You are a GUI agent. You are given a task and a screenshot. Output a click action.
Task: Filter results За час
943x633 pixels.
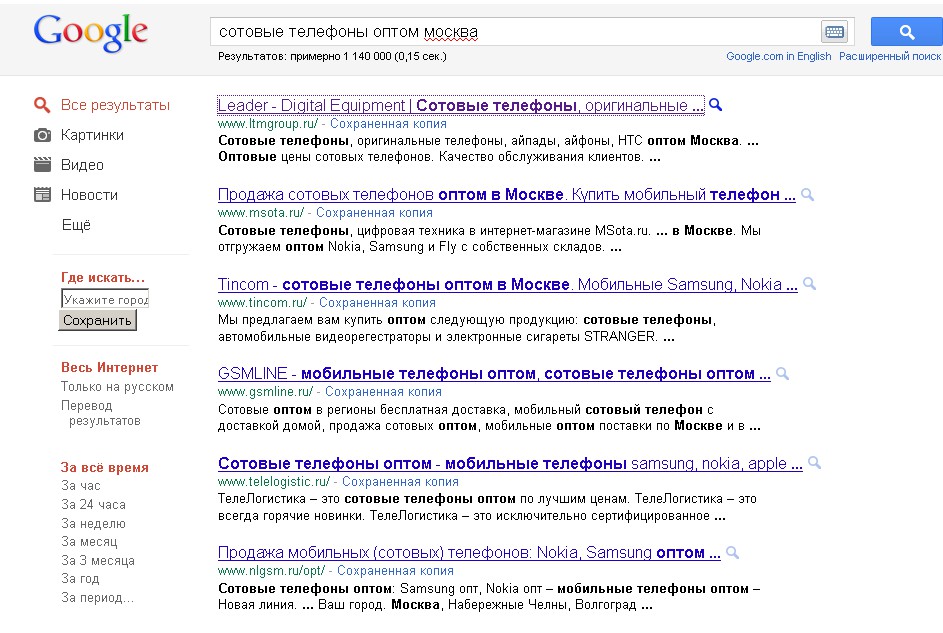tap(81, 486)
